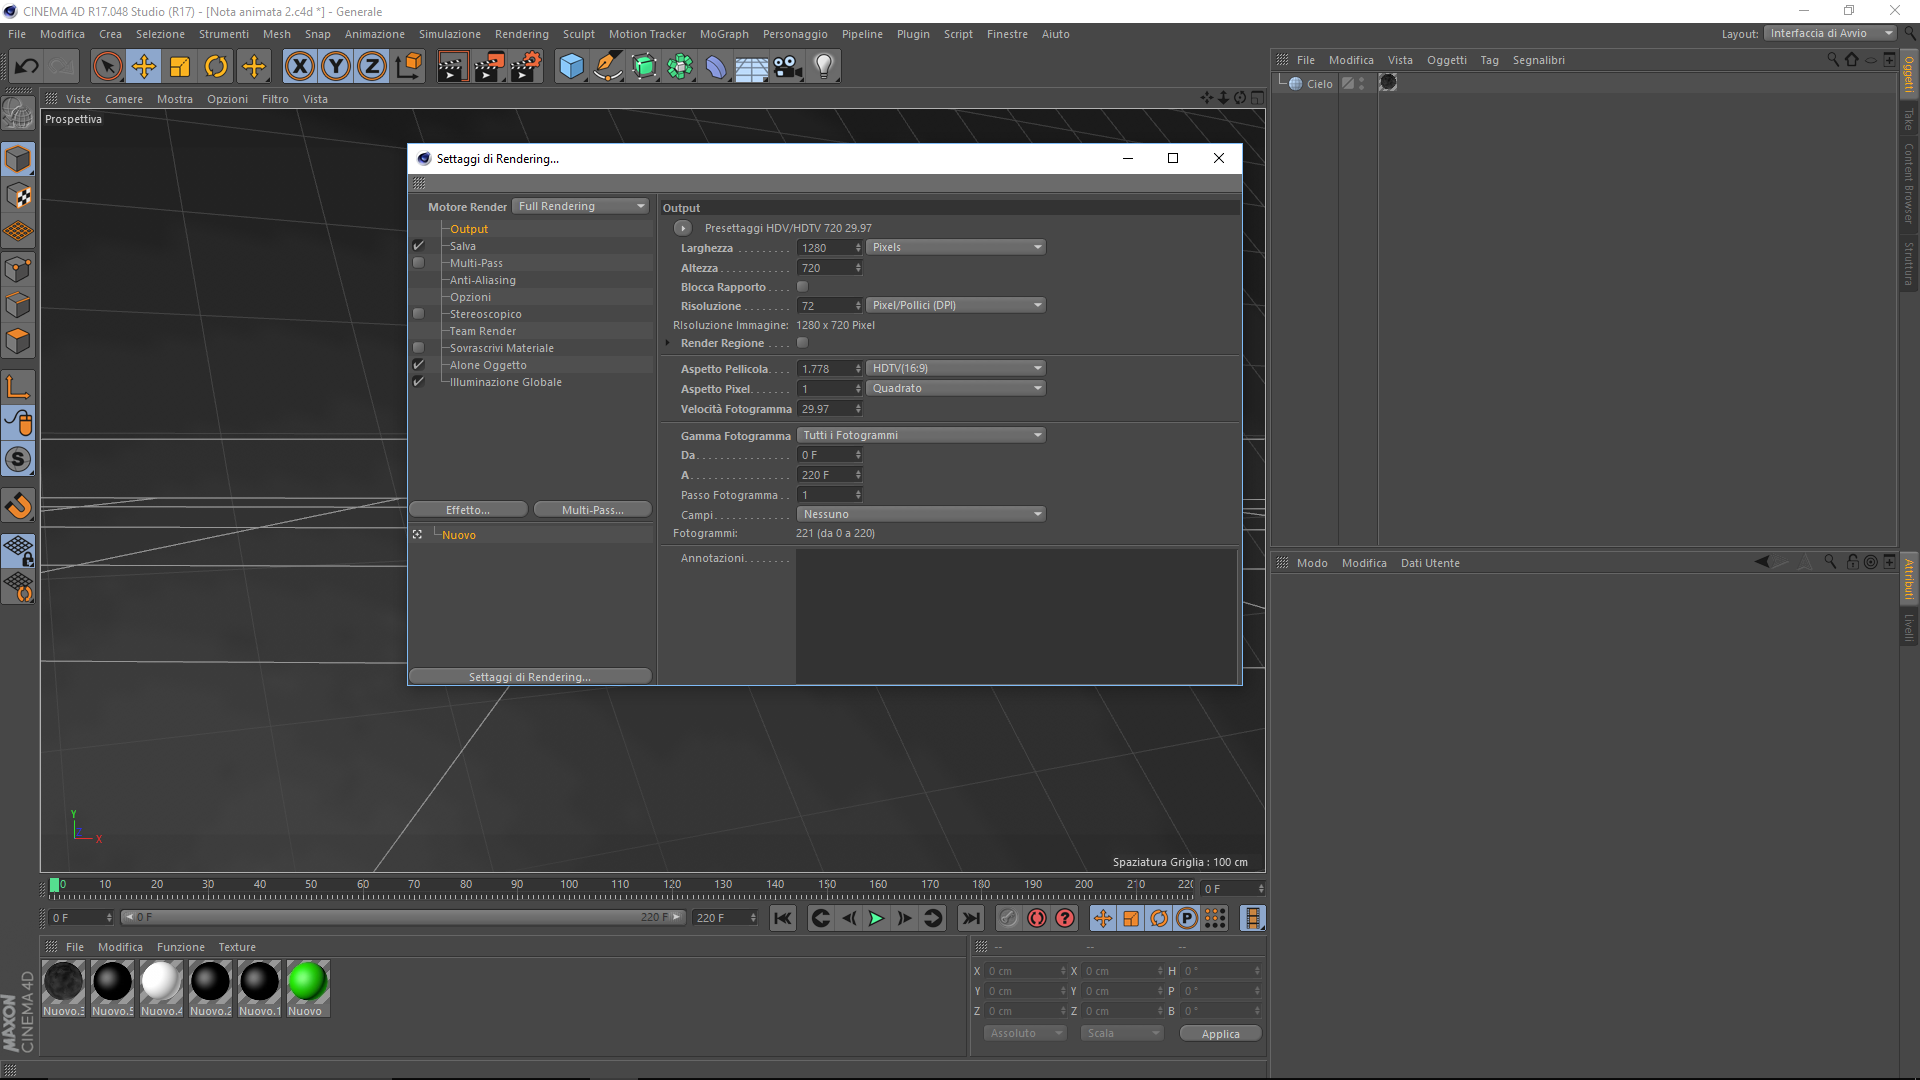Click the Camera object icon
Viewport: 1920px width, 1080px height.
click(x=787, y=67)
